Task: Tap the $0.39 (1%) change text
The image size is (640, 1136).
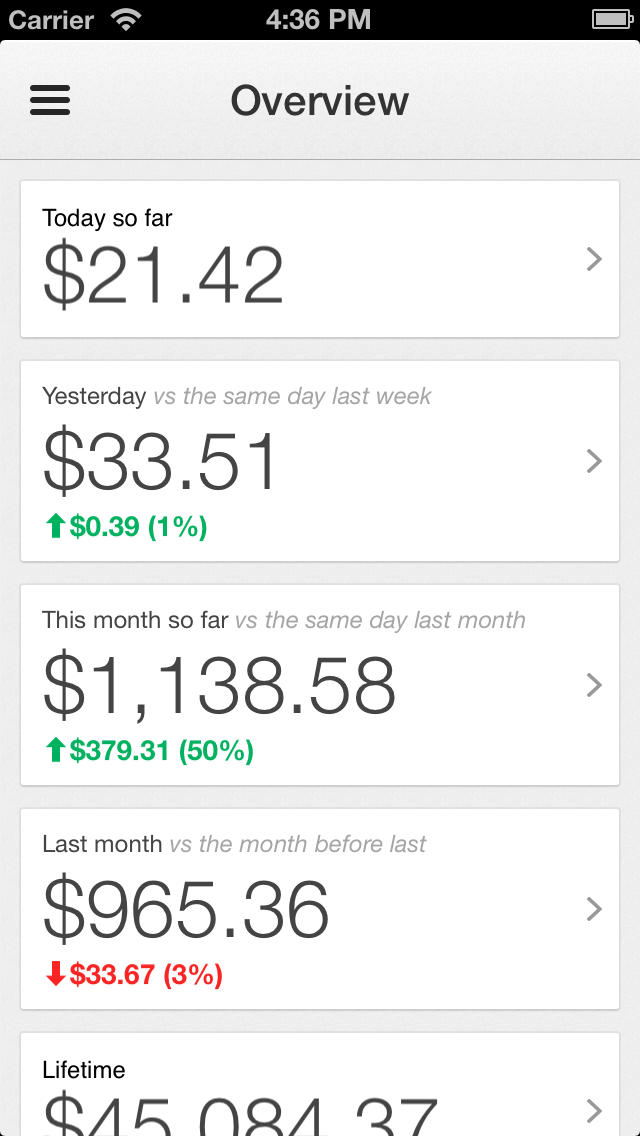Action: pyautogui.click(x=138, y=527)
